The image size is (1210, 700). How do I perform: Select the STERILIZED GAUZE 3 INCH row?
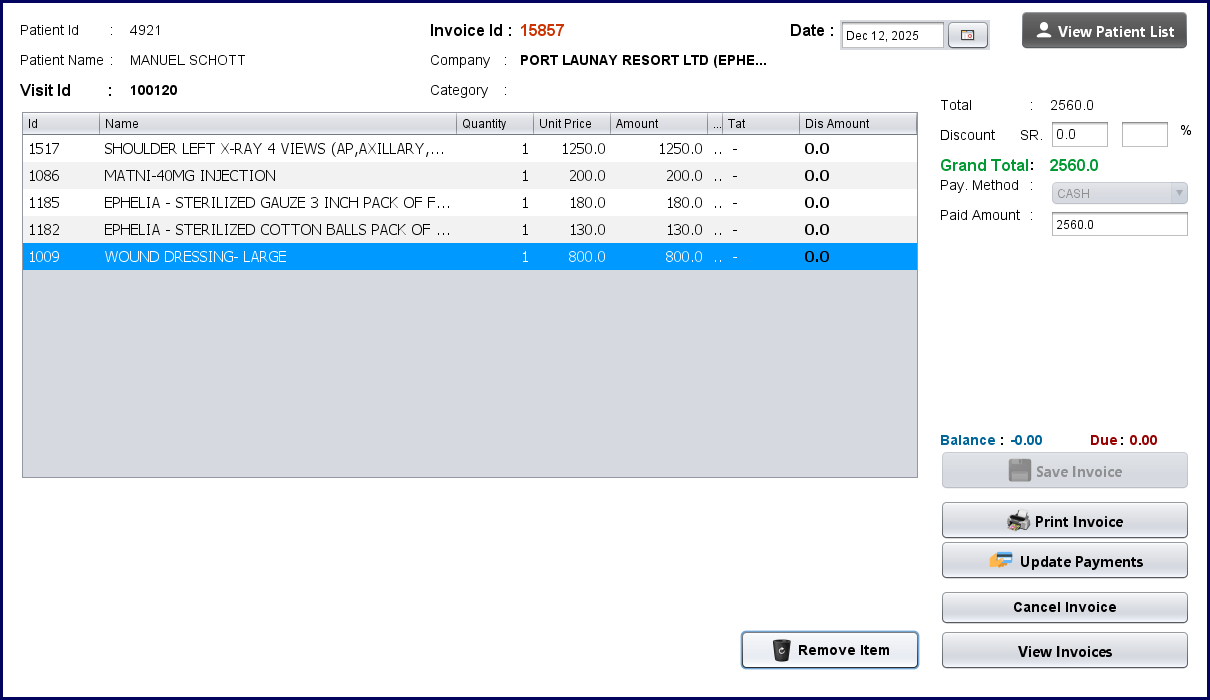pos(277,203)
